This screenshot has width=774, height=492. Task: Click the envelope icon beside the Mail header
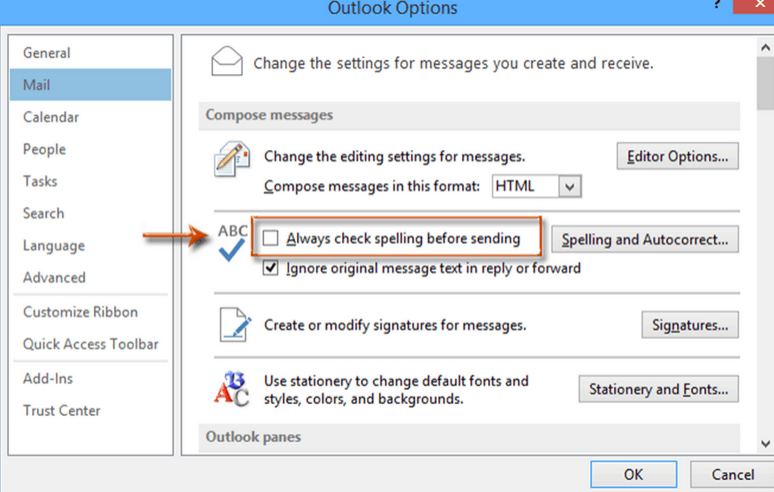coord(227,61)
